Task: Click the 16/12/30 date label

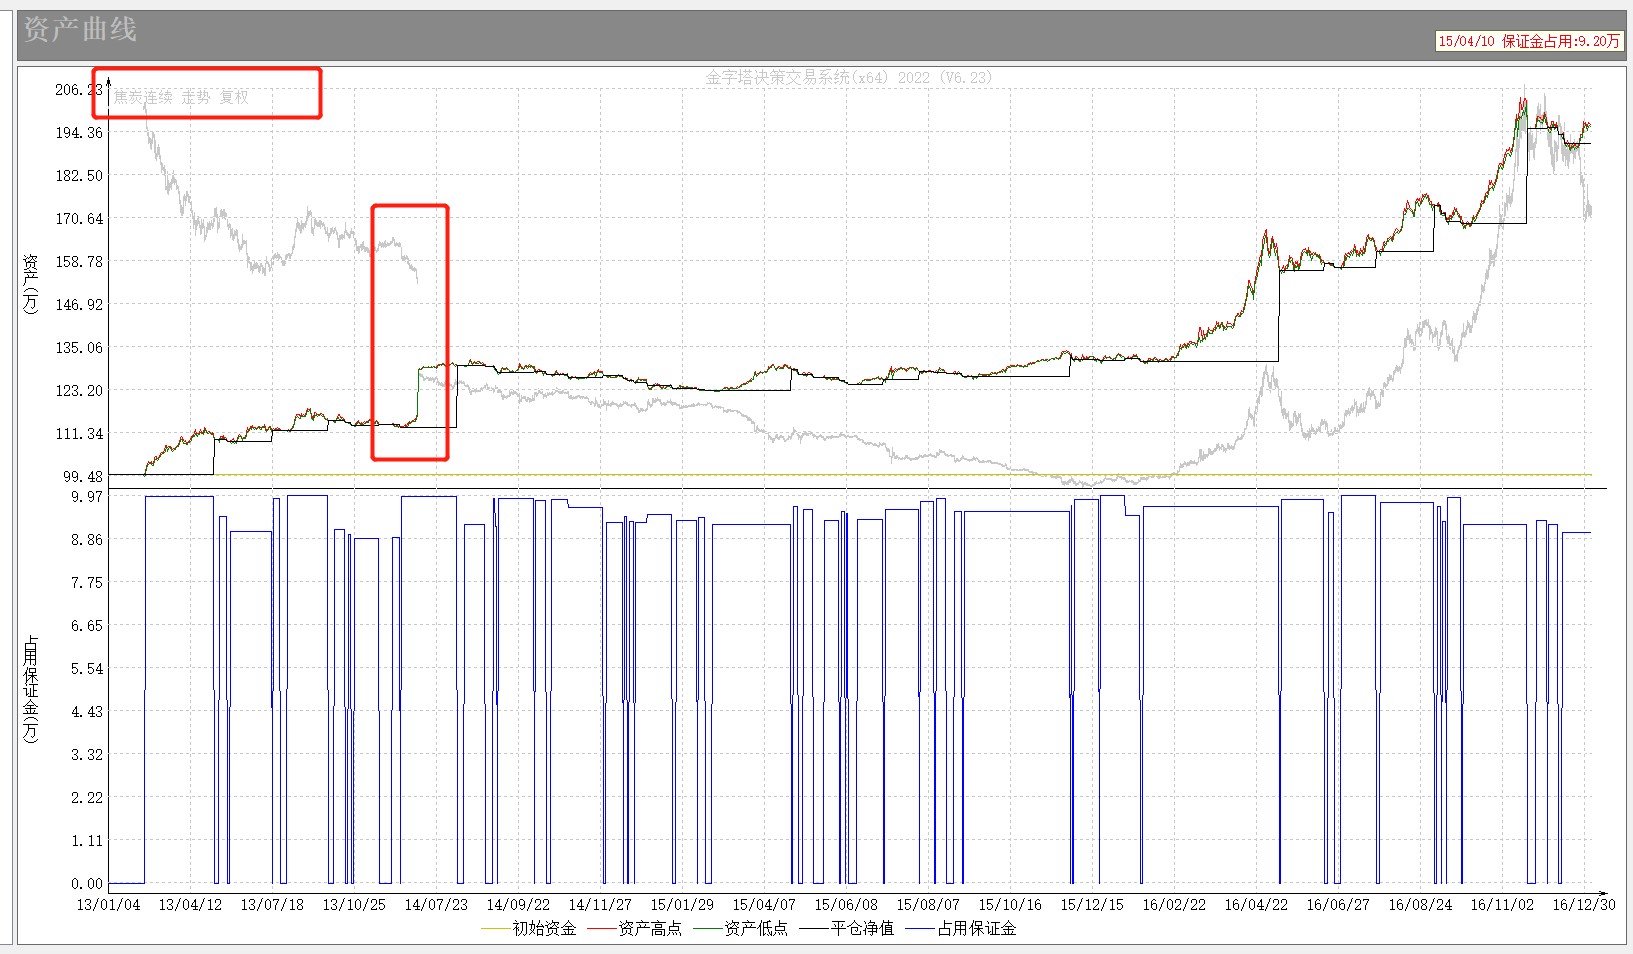Action: 1584,905
